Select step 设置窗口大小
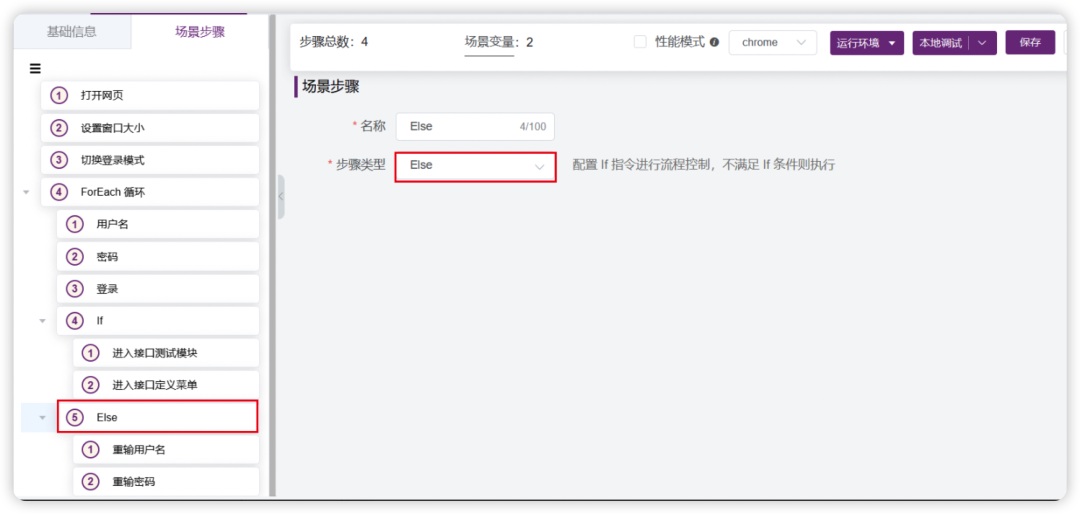1080x514 pixels. pos(149,128)
